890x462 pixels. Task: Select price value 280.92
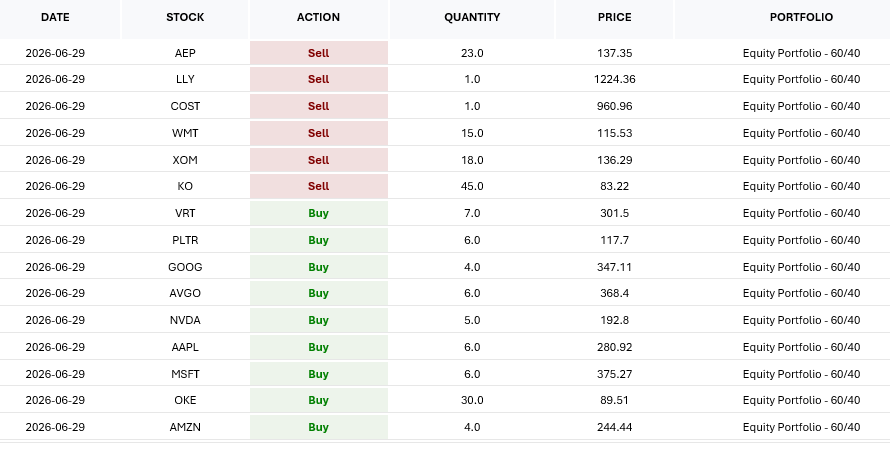(x=615, y=347)
